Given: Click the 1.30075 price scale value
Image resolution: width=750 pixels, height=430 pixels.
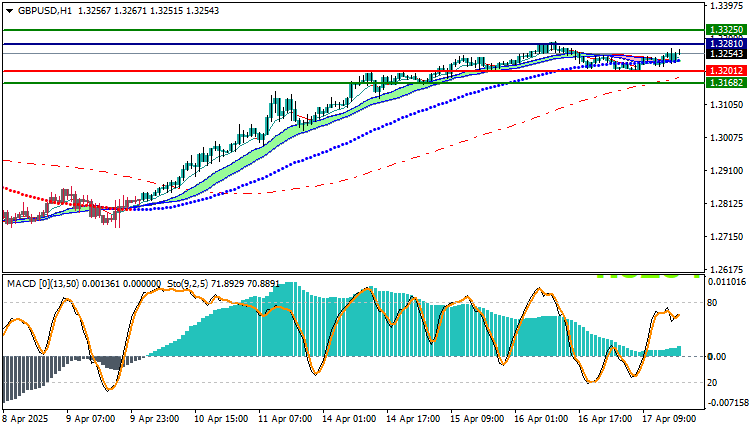Looking at the screenshot, I should pyautogui.click(x=727, y=138).
